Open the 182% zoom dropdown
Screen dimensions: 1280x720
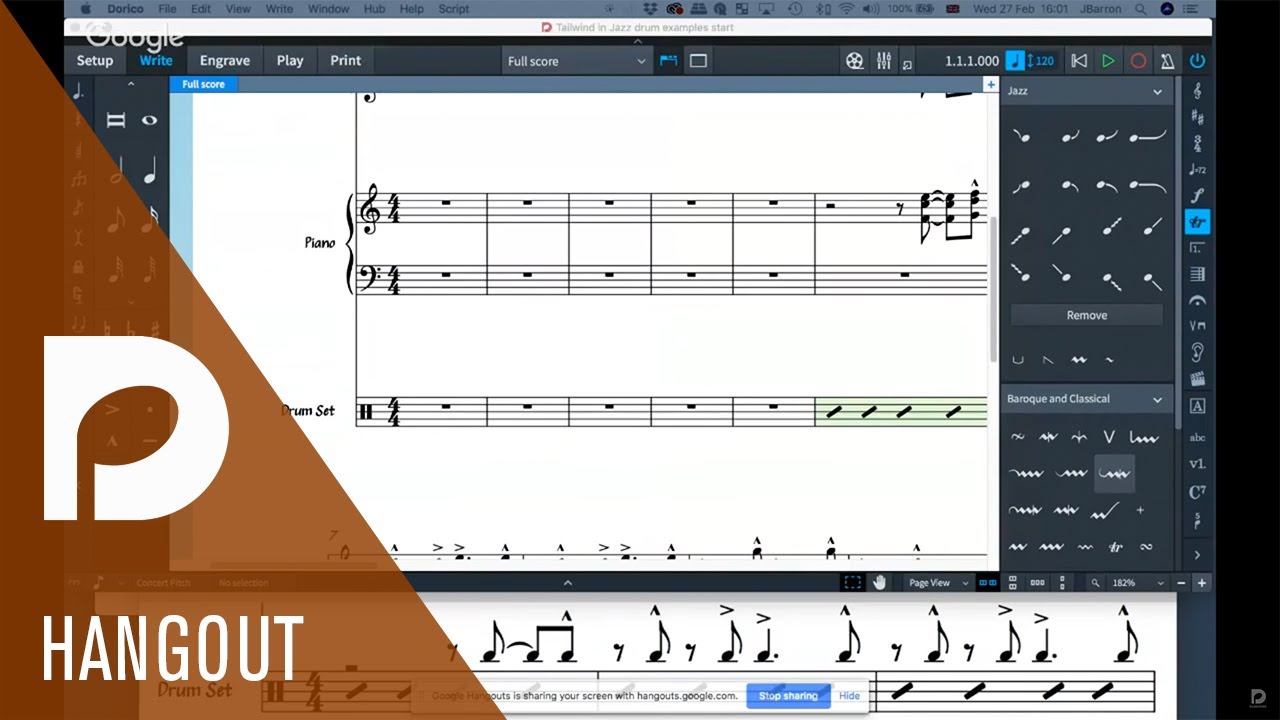click(x=1139, y=582)
